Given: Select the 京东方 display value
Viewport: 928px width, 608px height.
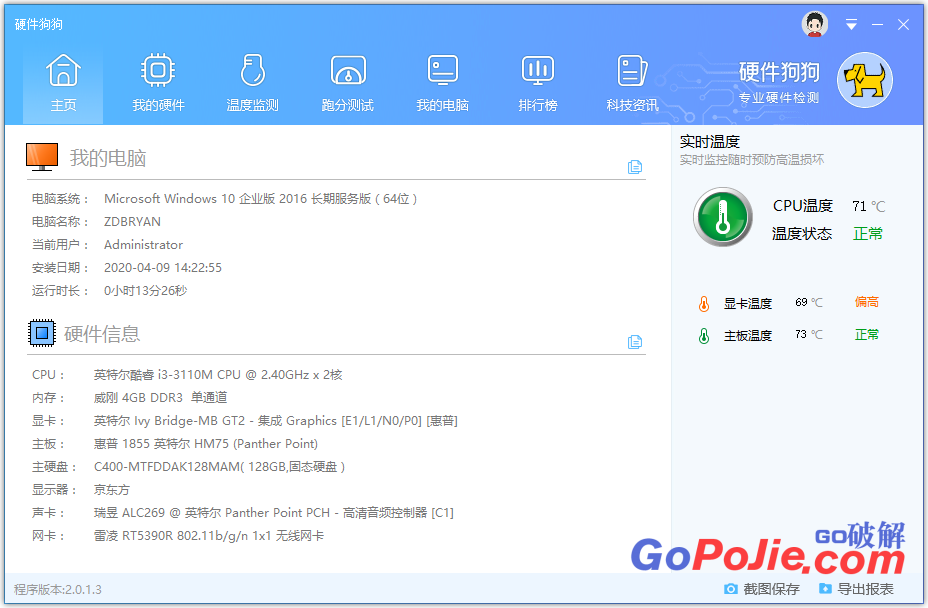Looking at the screenshot, I should [x=111, y=490].
